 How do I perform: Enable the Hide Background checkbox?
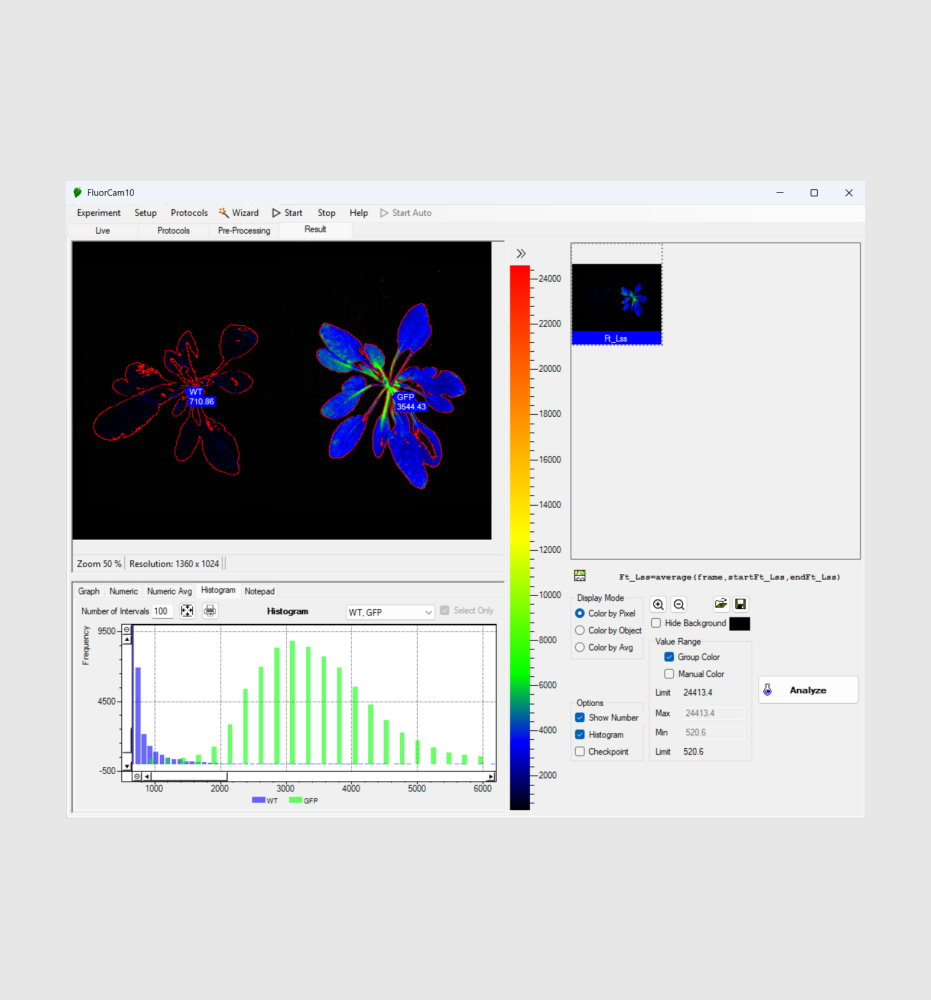coord(656,623)
